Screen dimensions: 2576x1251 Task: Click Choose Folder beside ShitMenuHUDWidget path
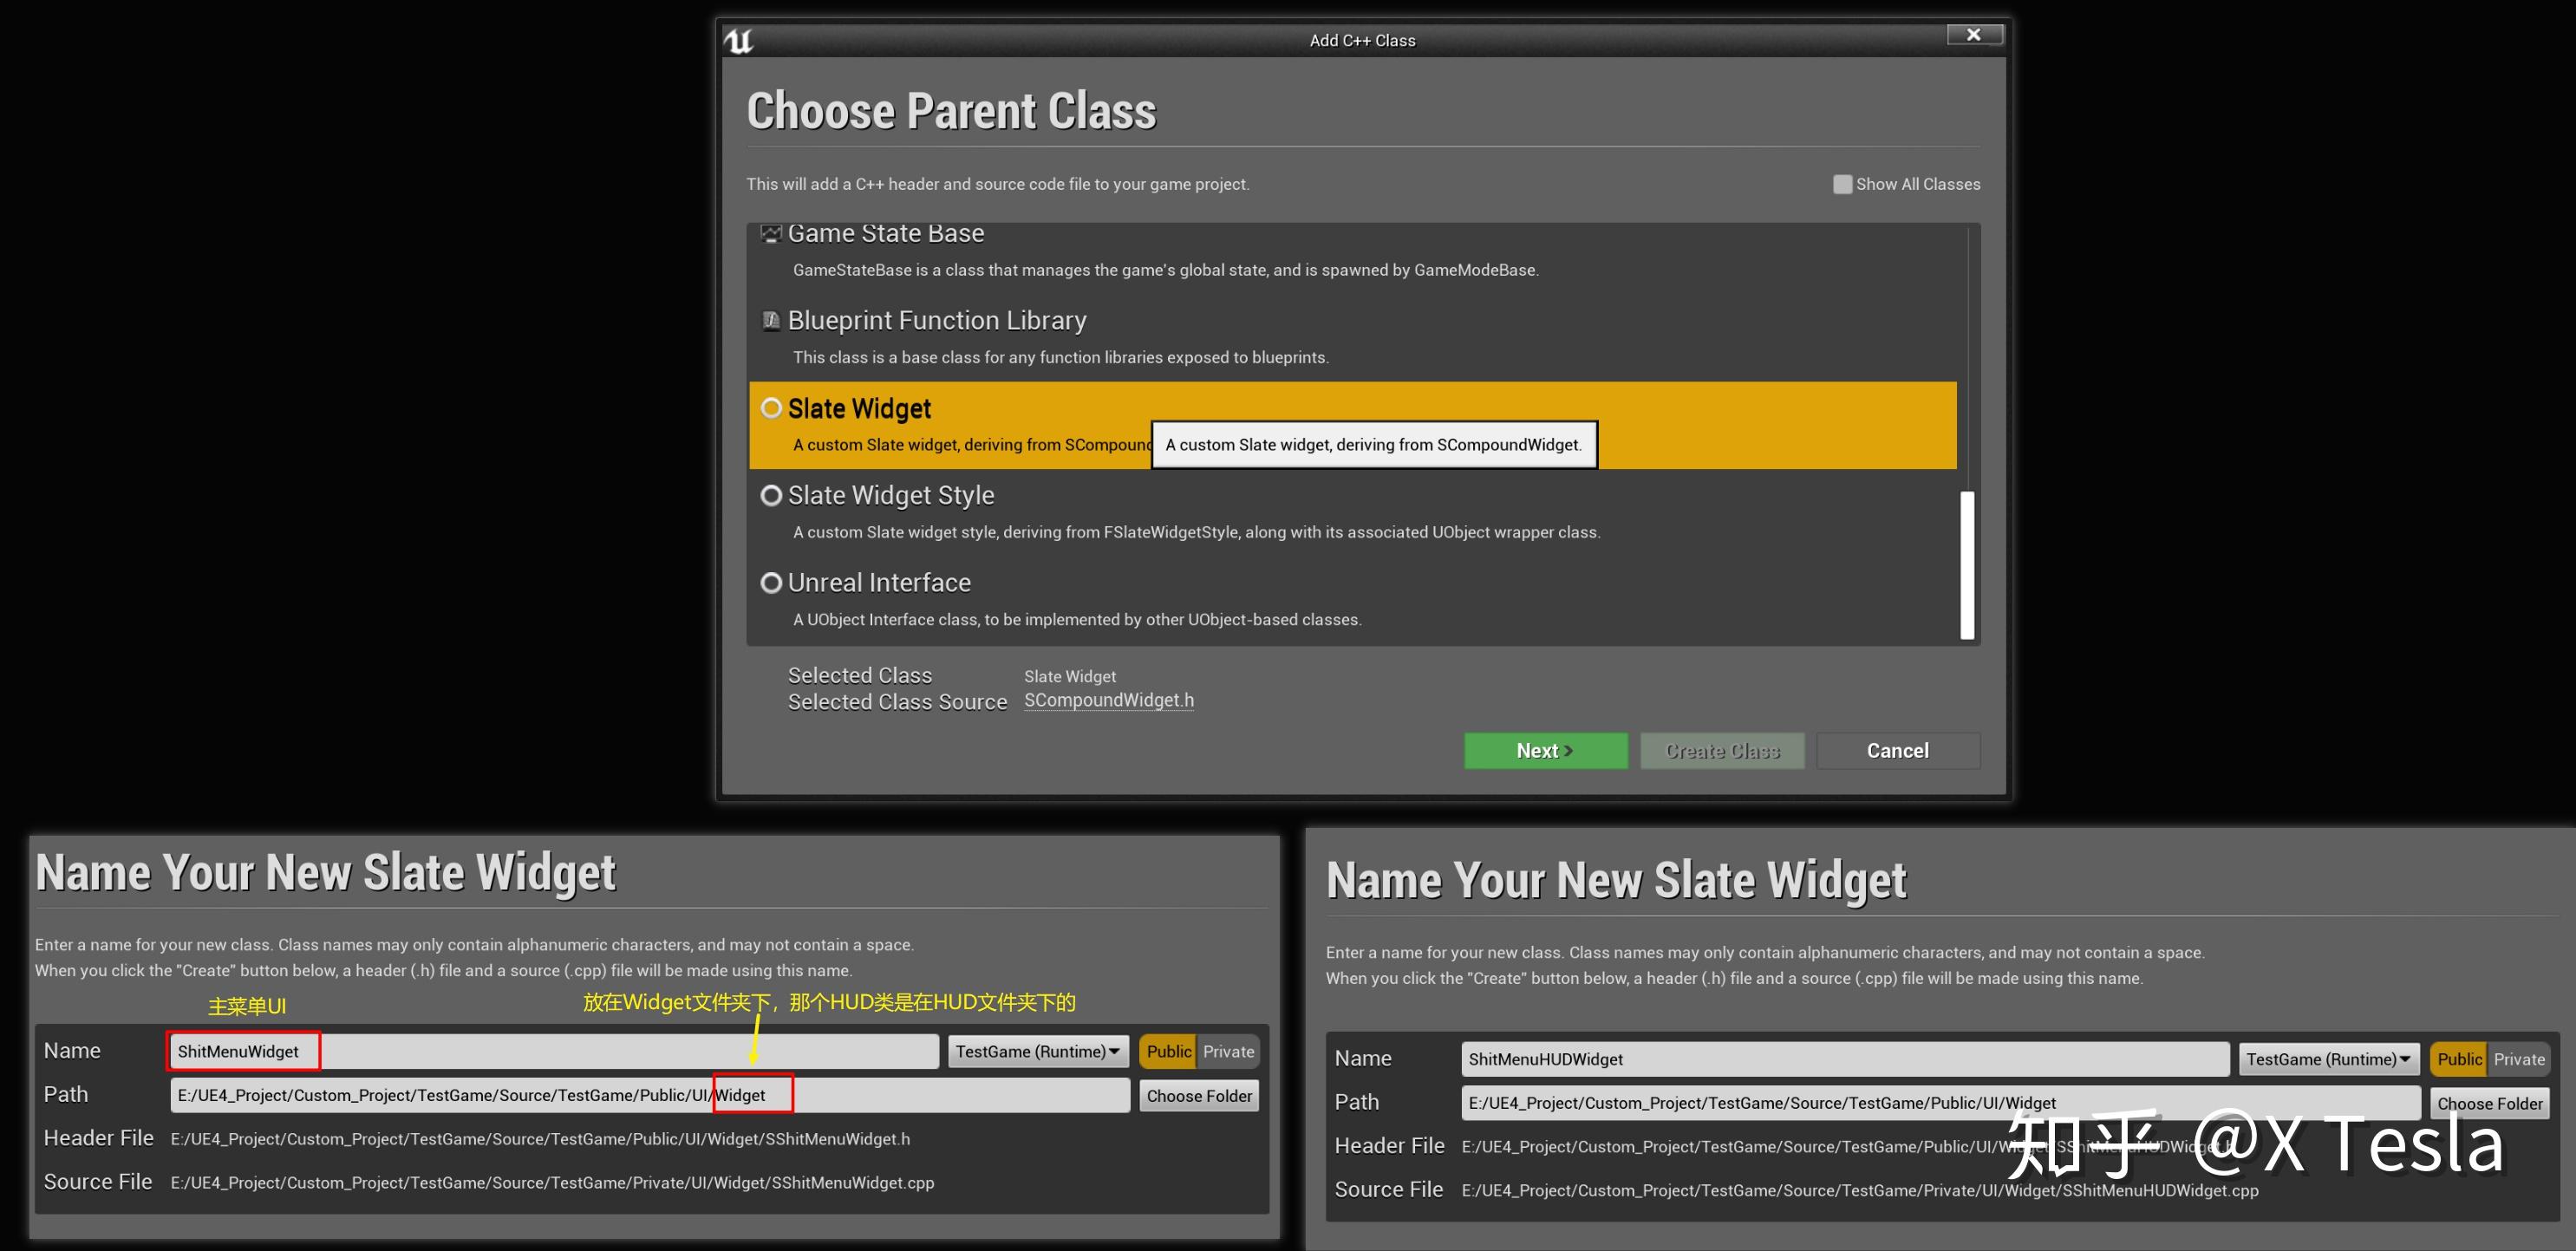click(2489, 1103)
